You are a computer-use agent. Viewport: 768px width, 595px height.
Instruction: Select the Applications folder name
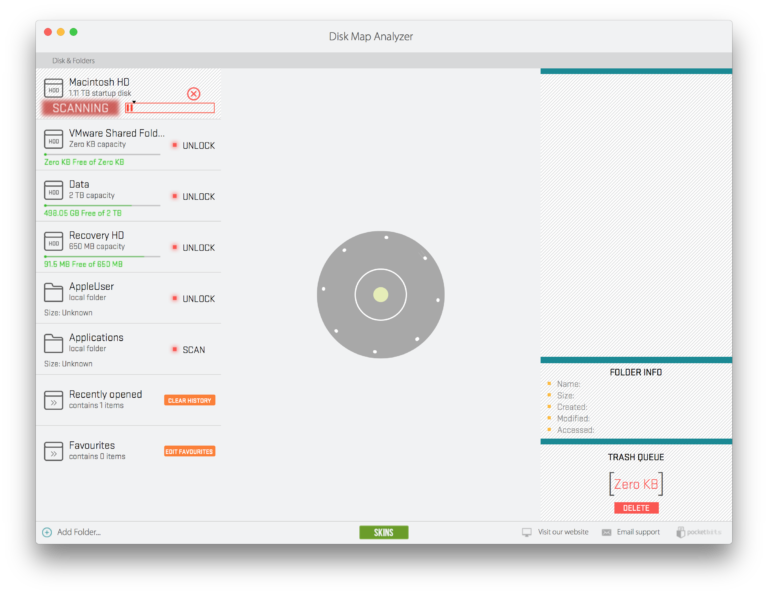pyautogui.click(x=96, y=337)
